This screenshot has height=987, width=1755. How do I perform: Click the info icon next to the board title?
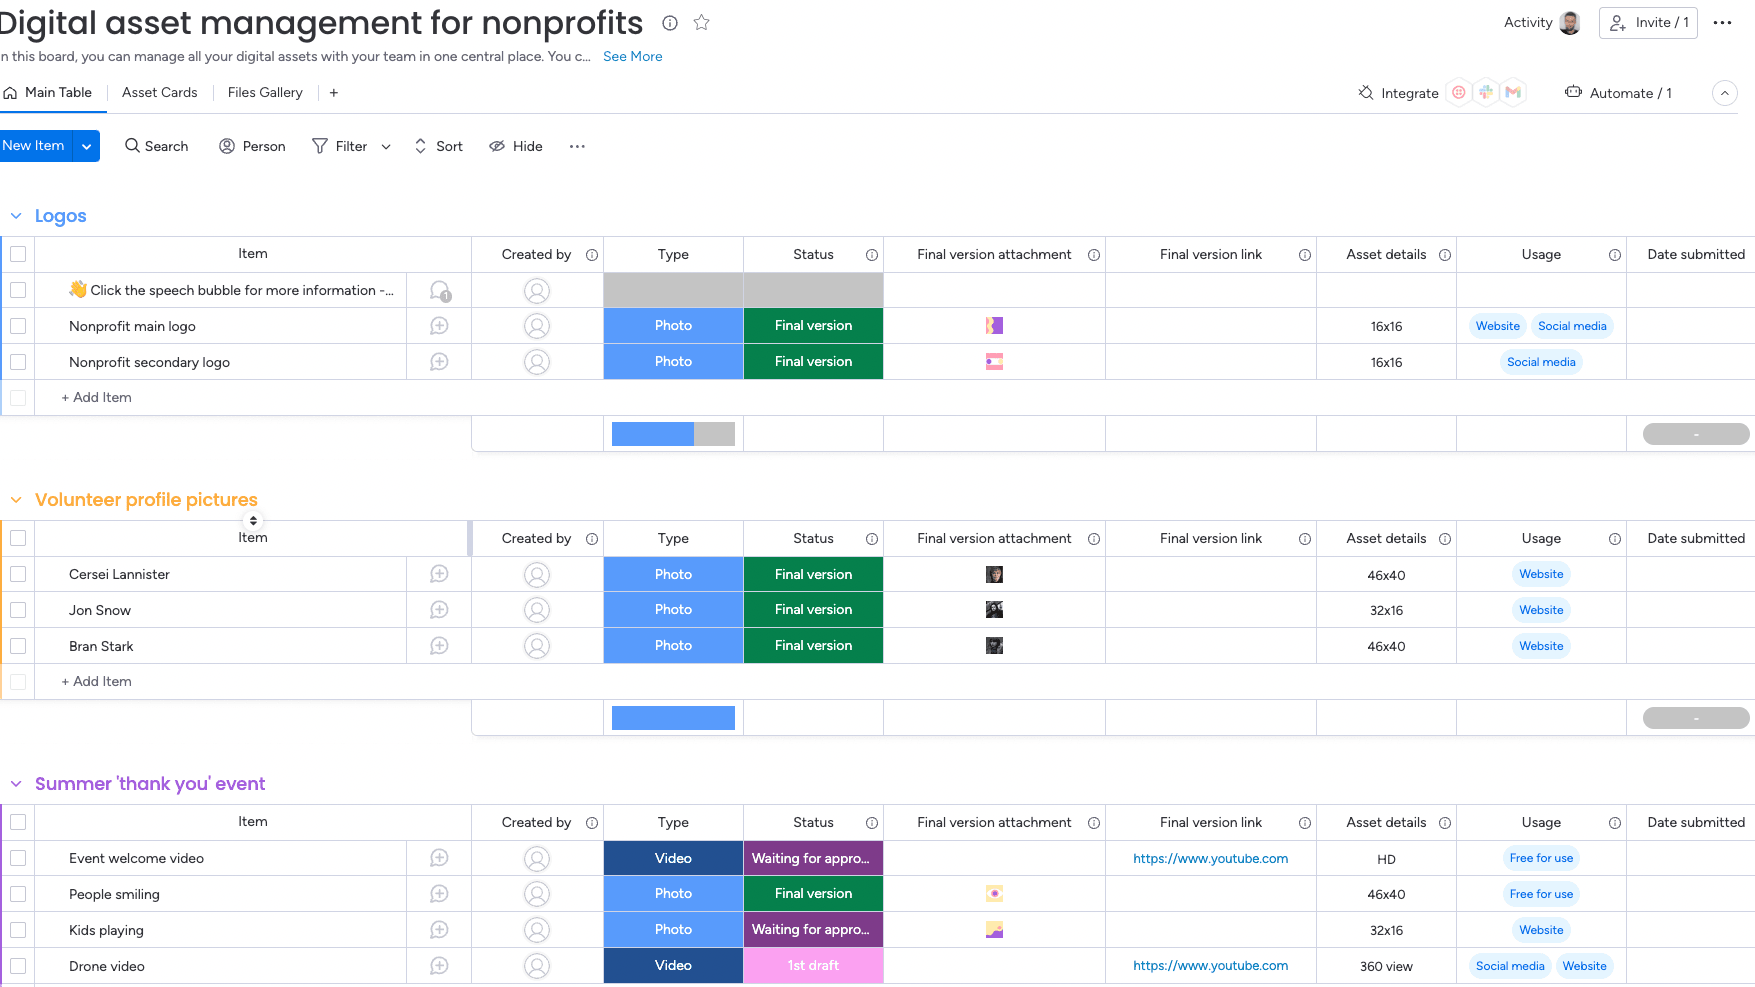click(669, 22)
